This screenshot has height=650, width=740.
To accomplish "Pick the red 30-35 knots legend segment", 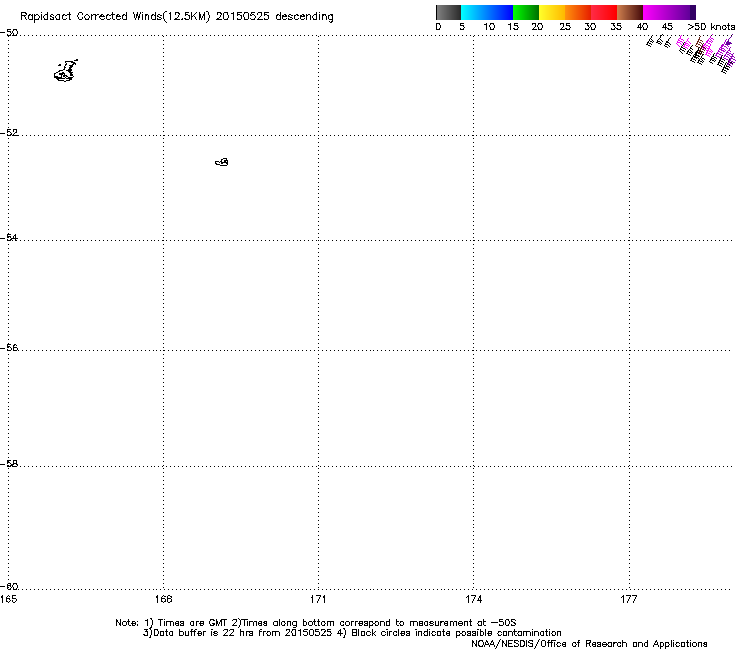I will (604, 12).
